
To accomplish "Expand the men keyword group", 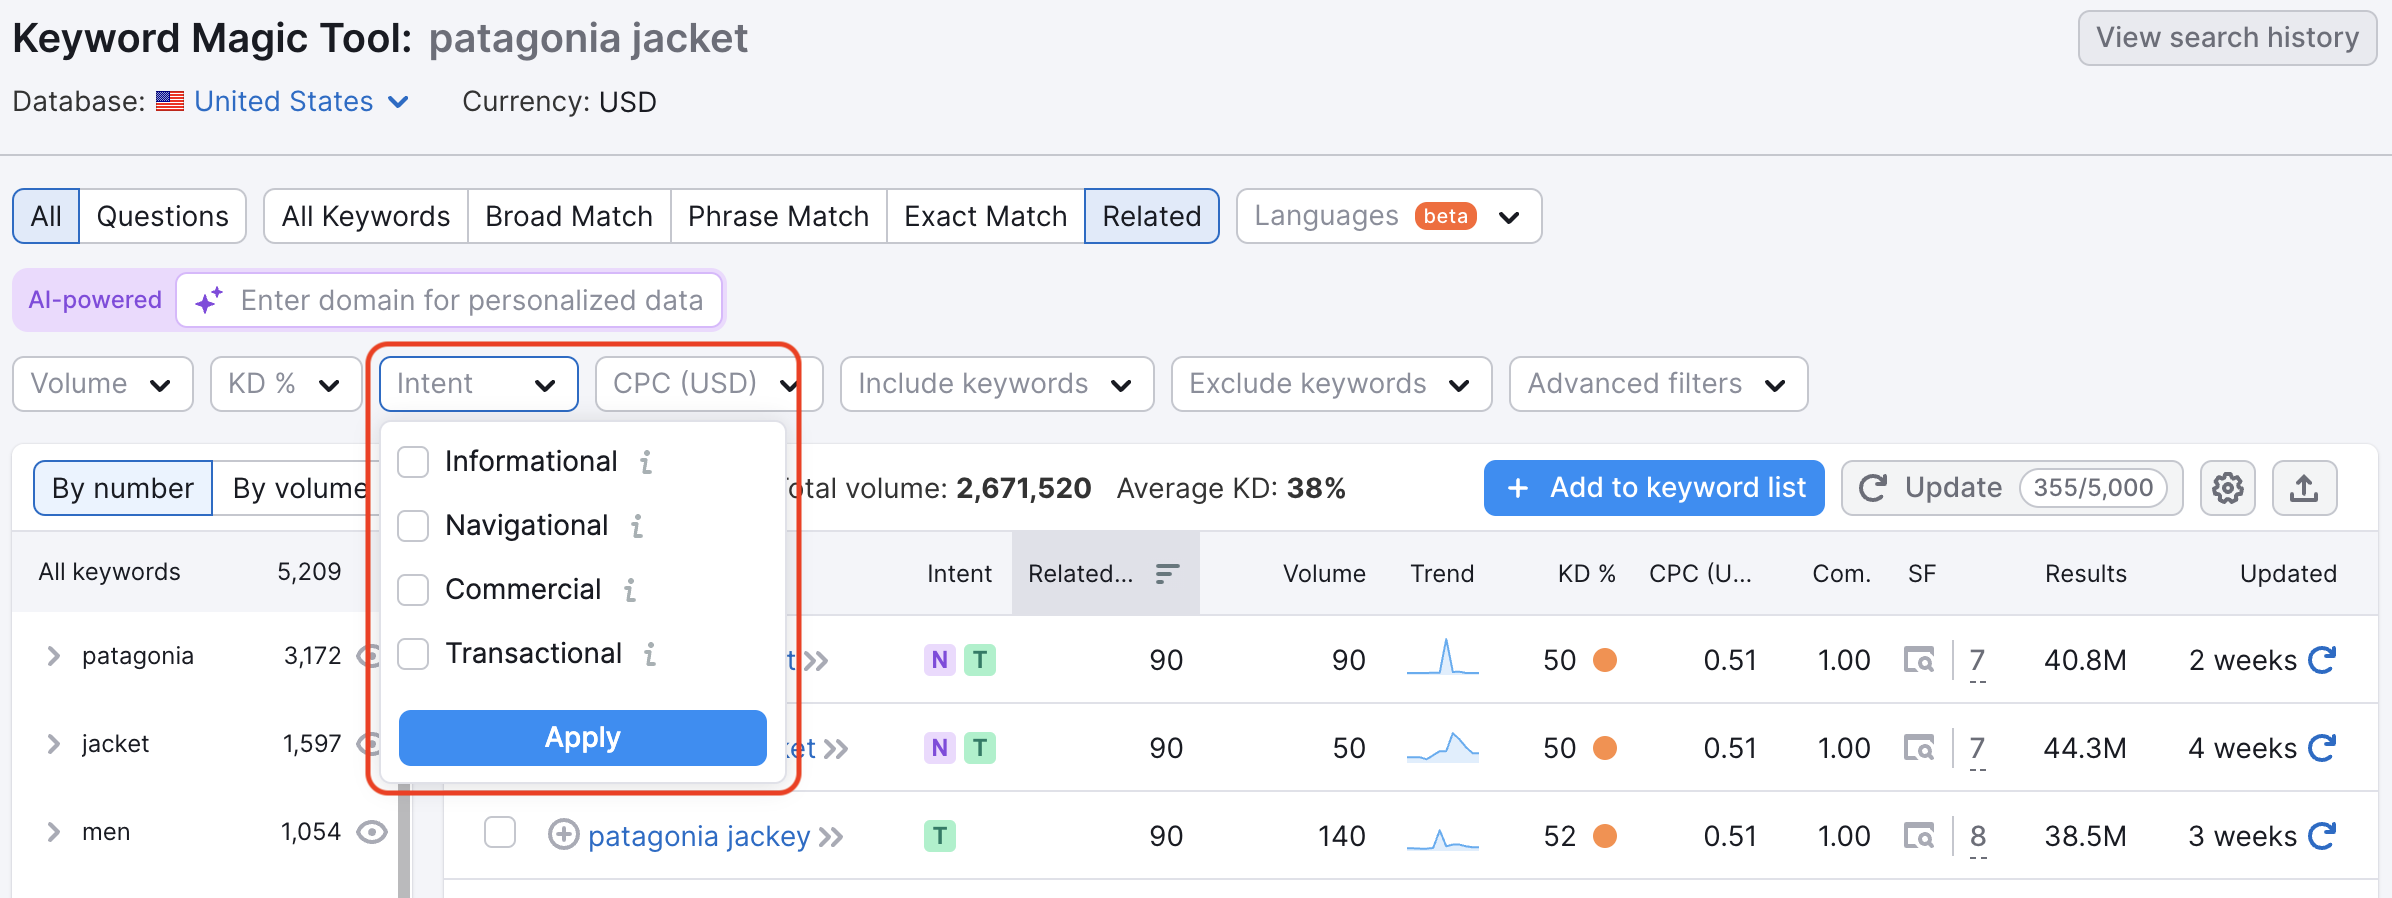I will coord(53,832).
